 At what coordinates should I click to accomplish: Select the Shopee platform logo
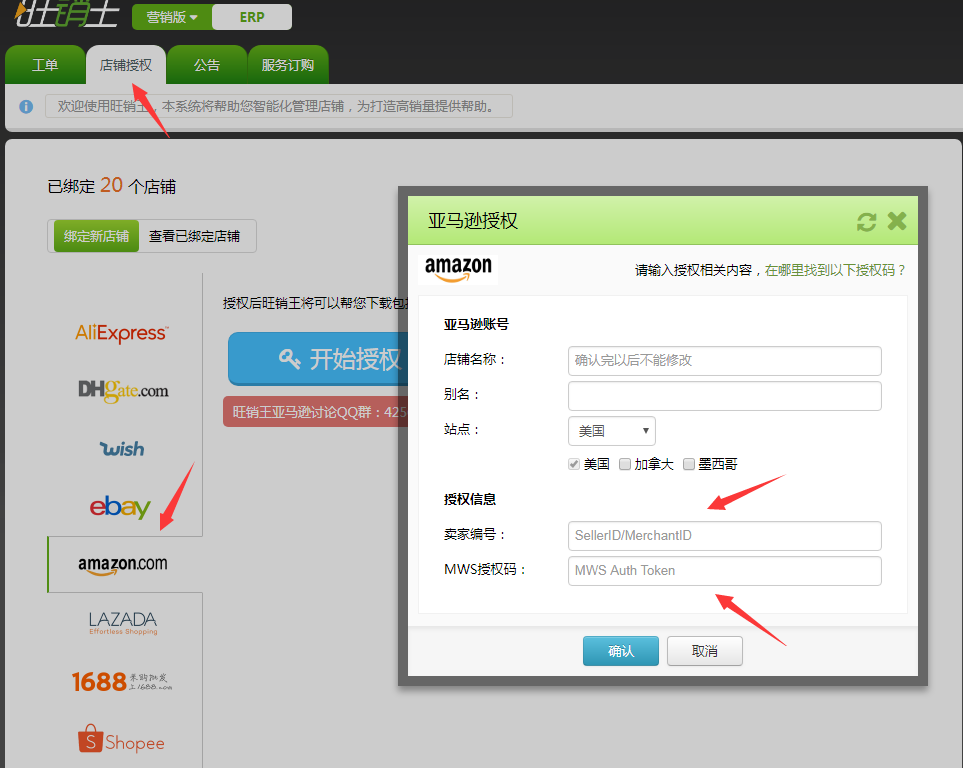point(121,739)
